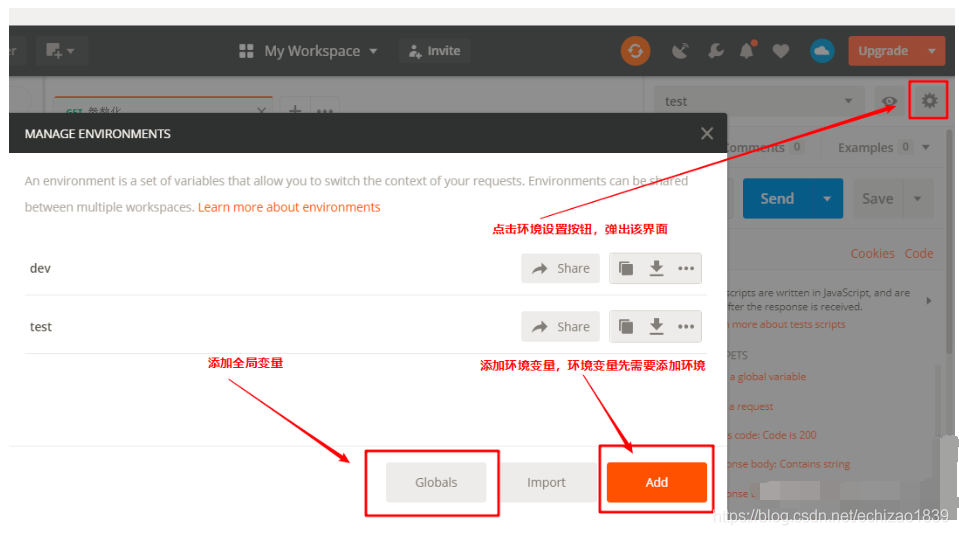
Task: Expand the Upgrade dropdown arrow
Action: click(x=931, y=51)
